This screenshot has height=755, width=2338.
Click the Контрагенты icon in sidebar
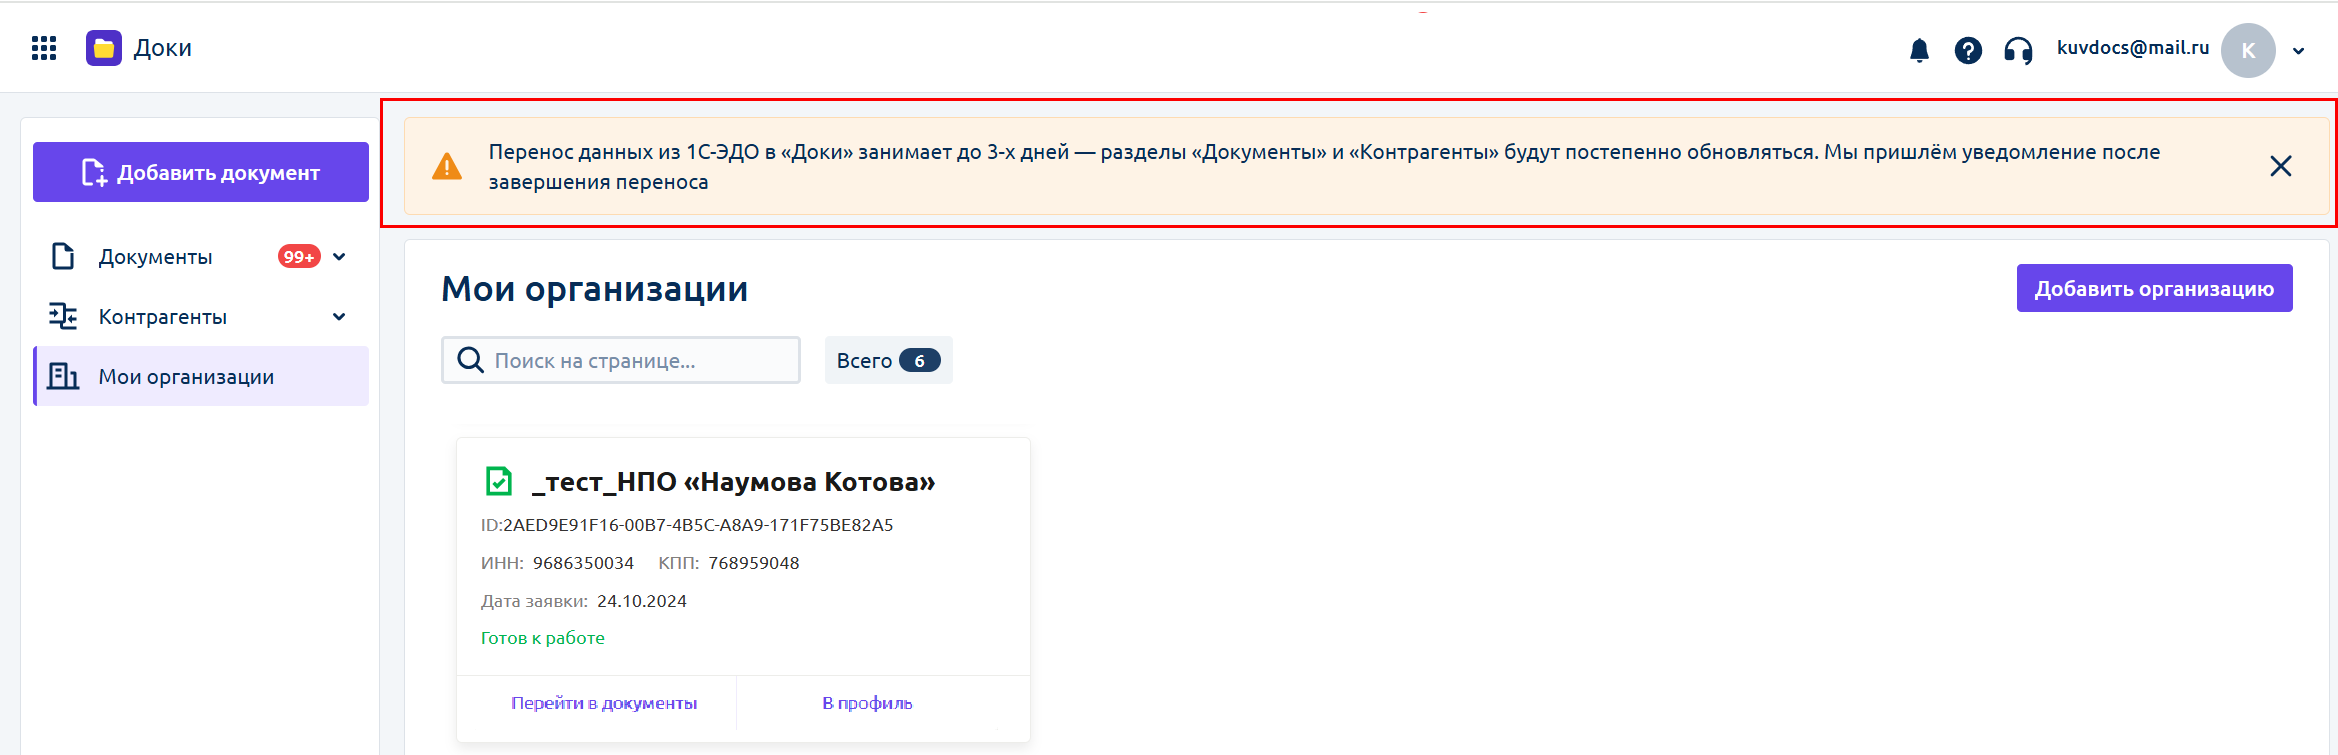(x=63, y=317)
